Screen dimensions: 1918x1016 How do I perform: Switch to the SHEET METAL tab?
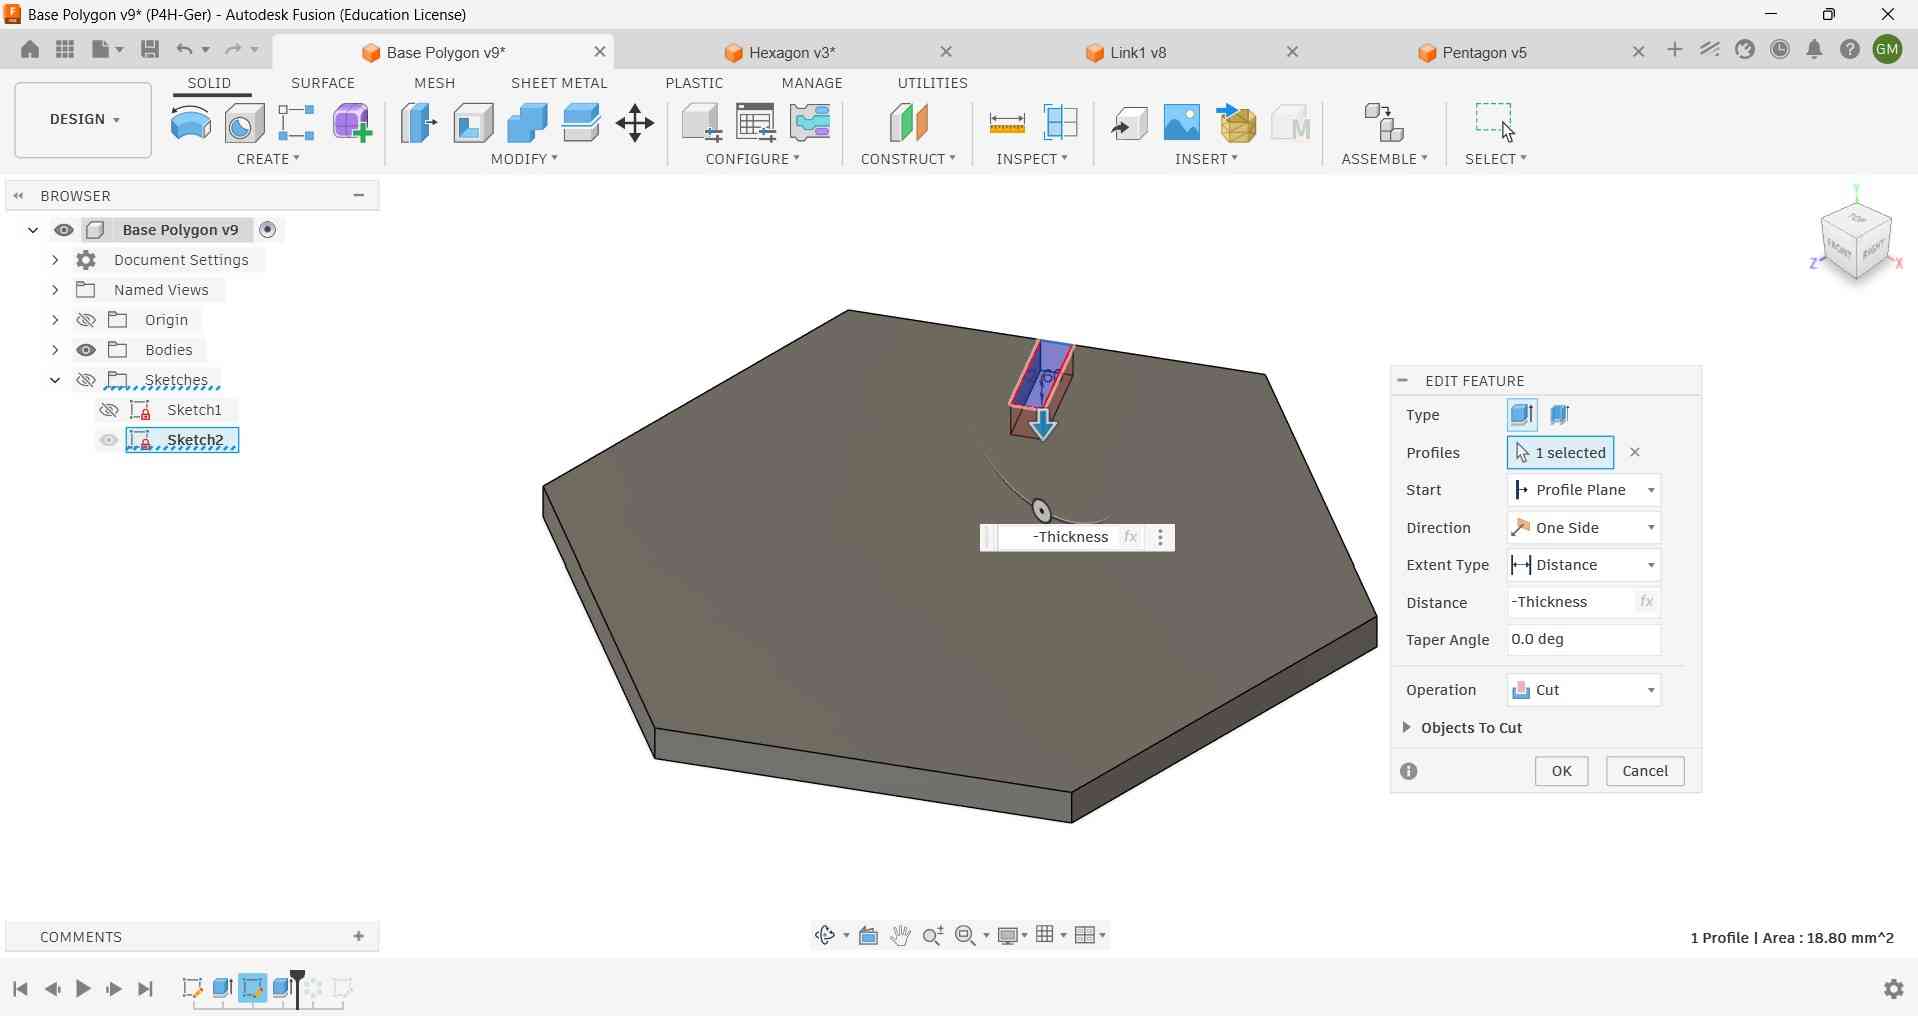pos(559,83)
